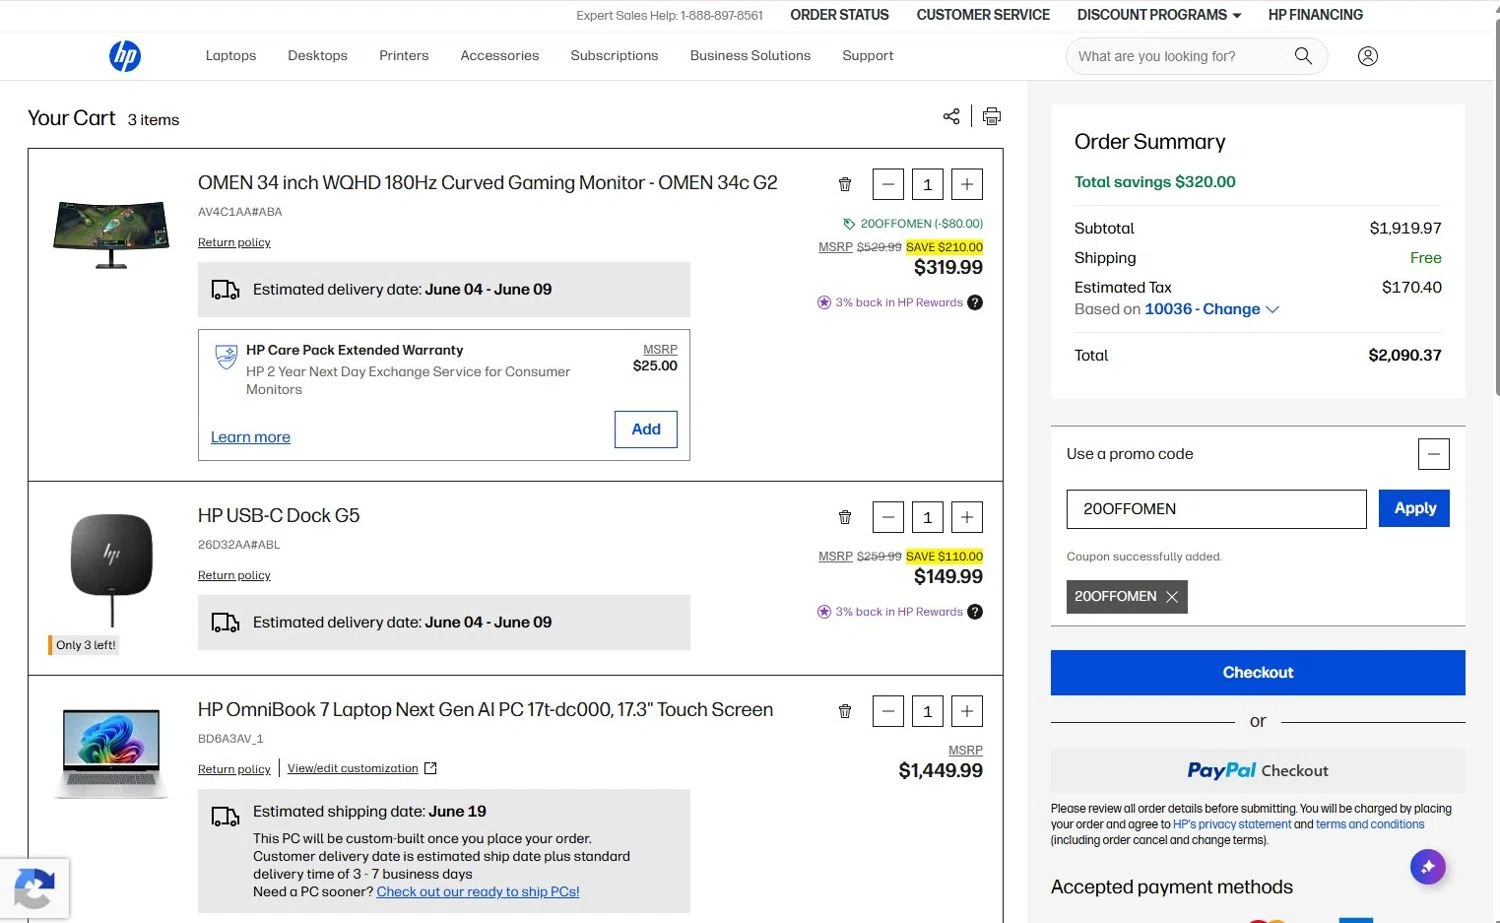Apply the promo code
1500x923 pixels.
pyautogui.click(x=1415, y=508)
